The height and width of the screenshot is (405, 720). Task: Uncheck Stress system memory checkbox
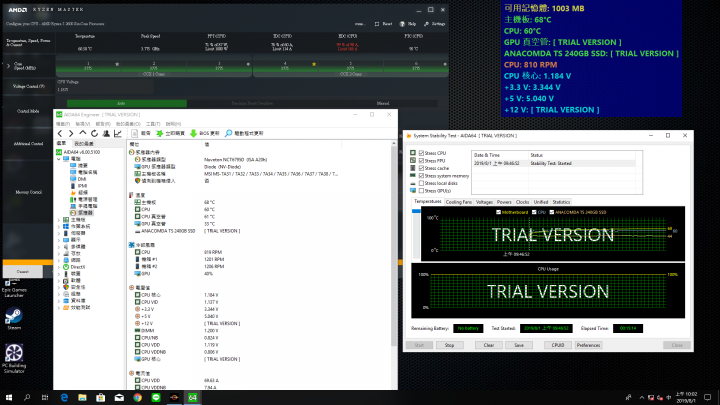point(421,176)
